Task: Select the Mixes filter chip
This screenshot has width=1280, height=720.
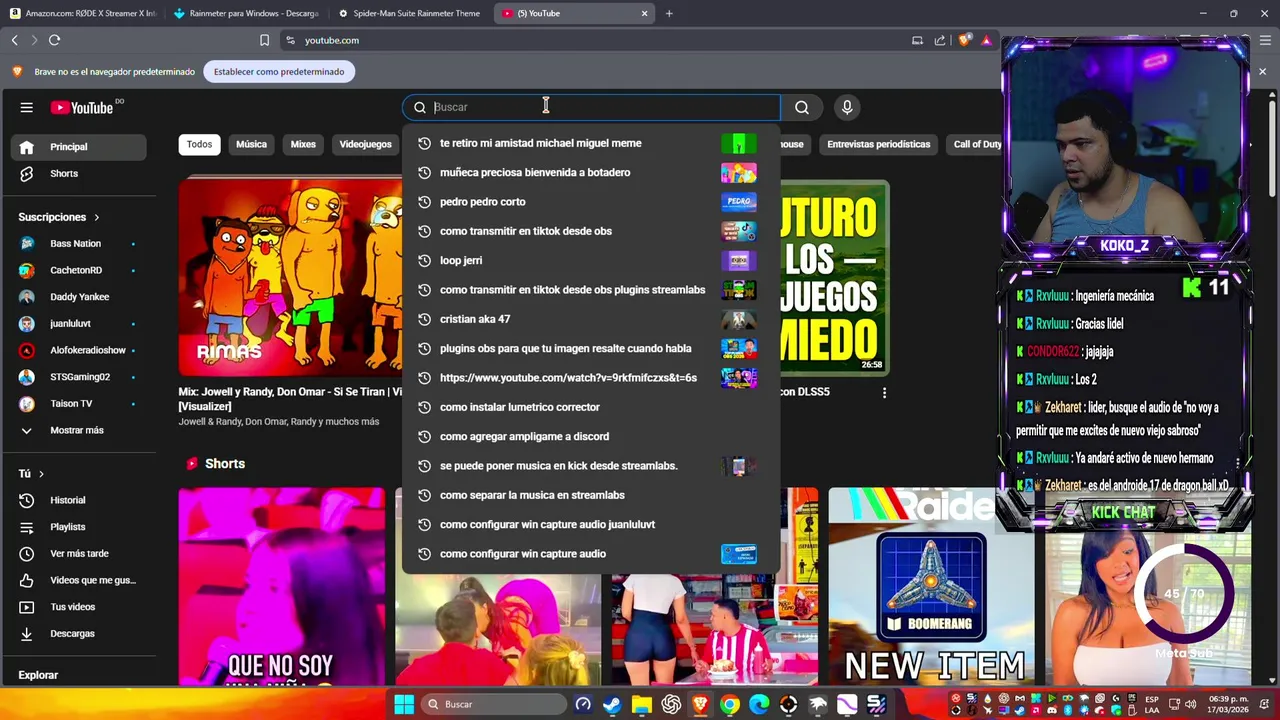Action: tap(303, 144)
